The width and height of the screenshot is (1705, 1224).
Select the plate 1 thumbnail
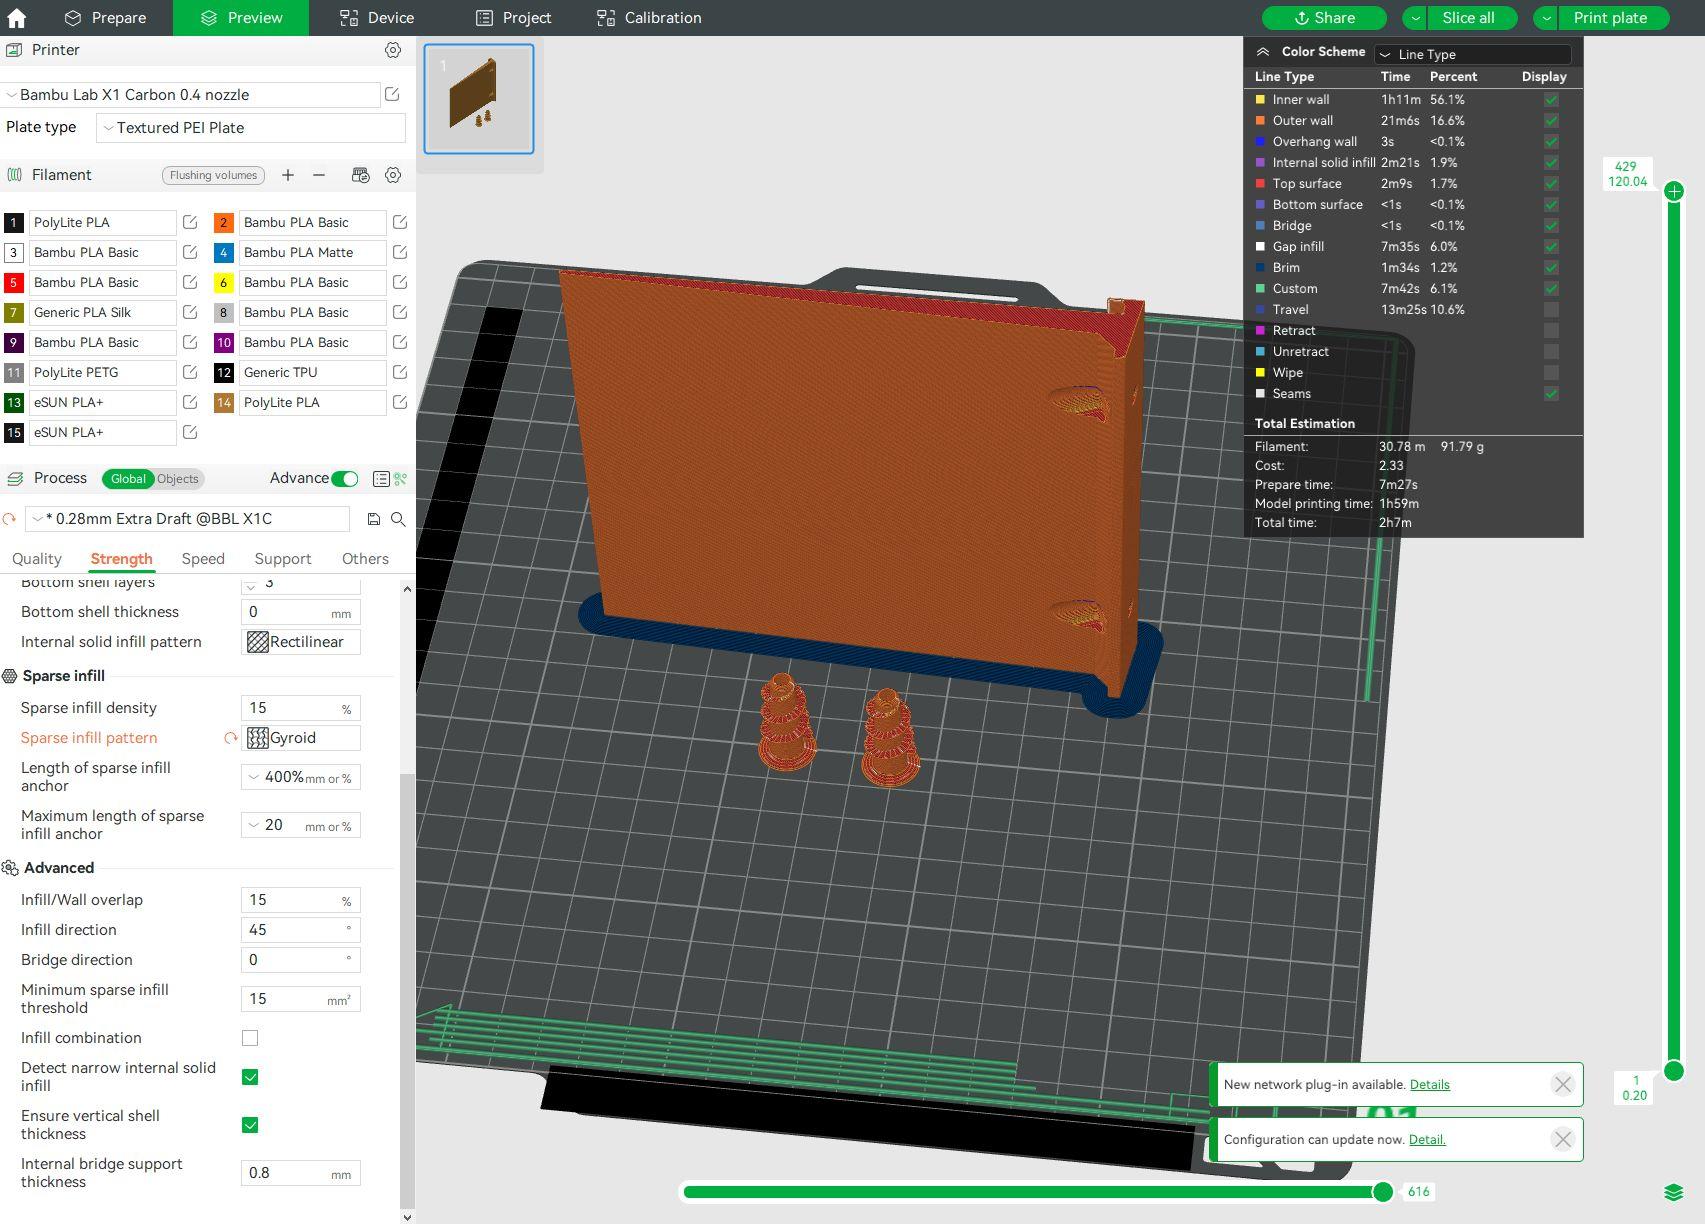pyautogui.click(x=478, y=97)
